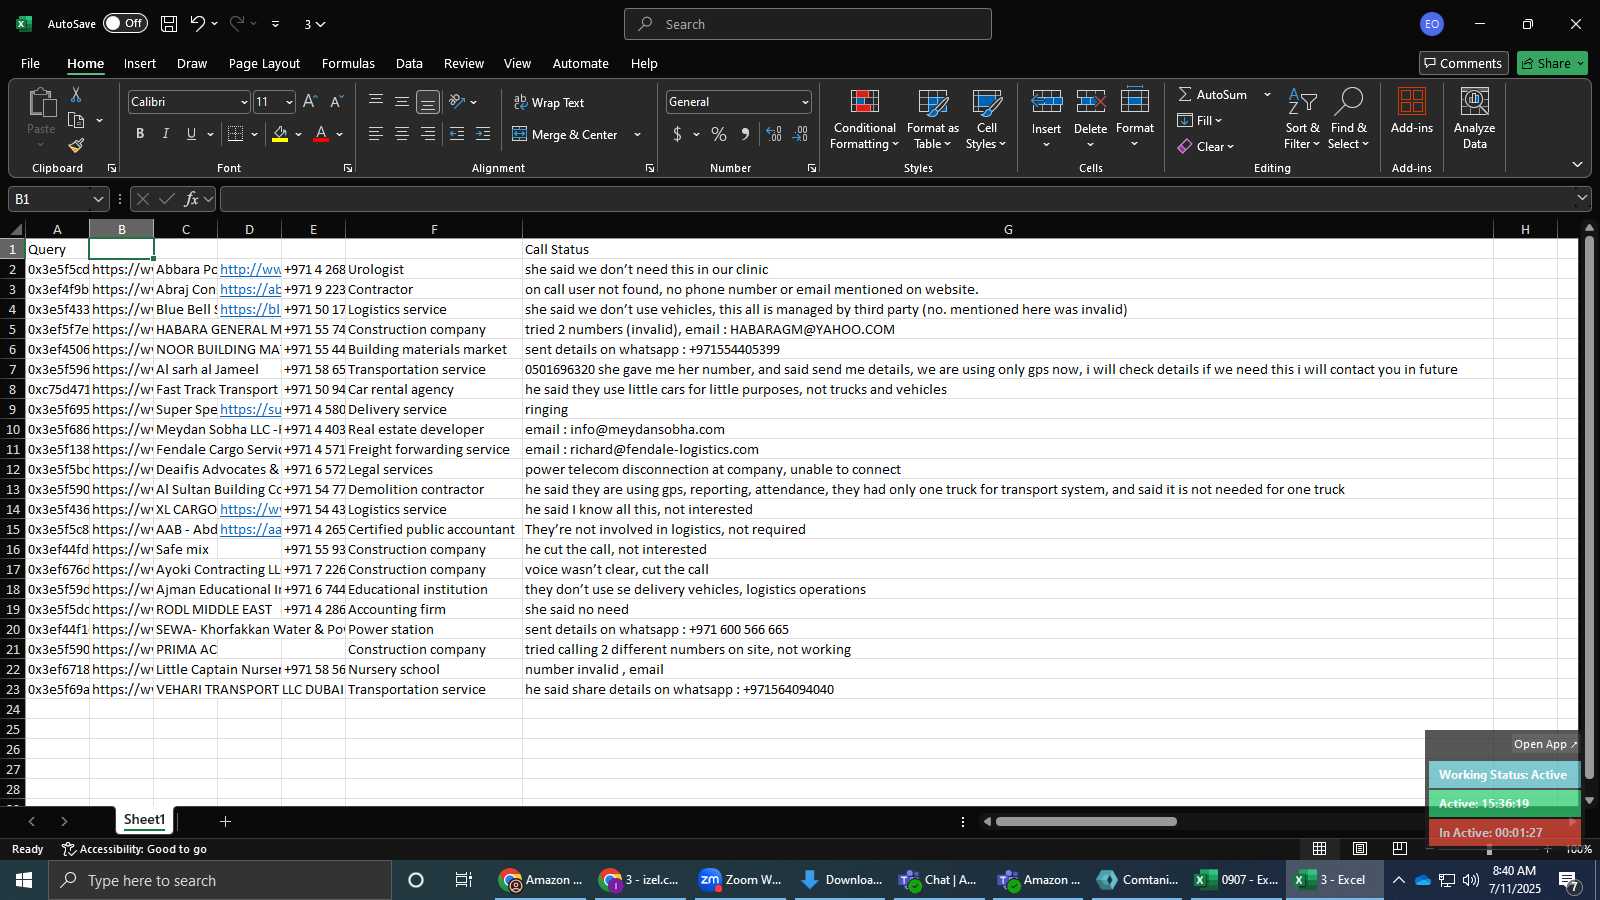This screenshot has width=1600, height=900.
Task: Open the General number format dropdown
Action: click(x=804, y=102)
